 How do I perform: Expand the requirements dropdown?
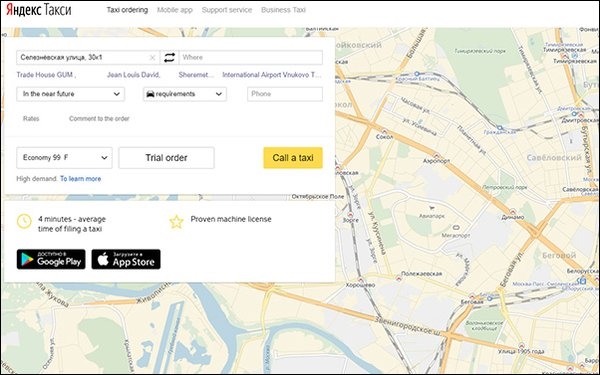(185, 94)
